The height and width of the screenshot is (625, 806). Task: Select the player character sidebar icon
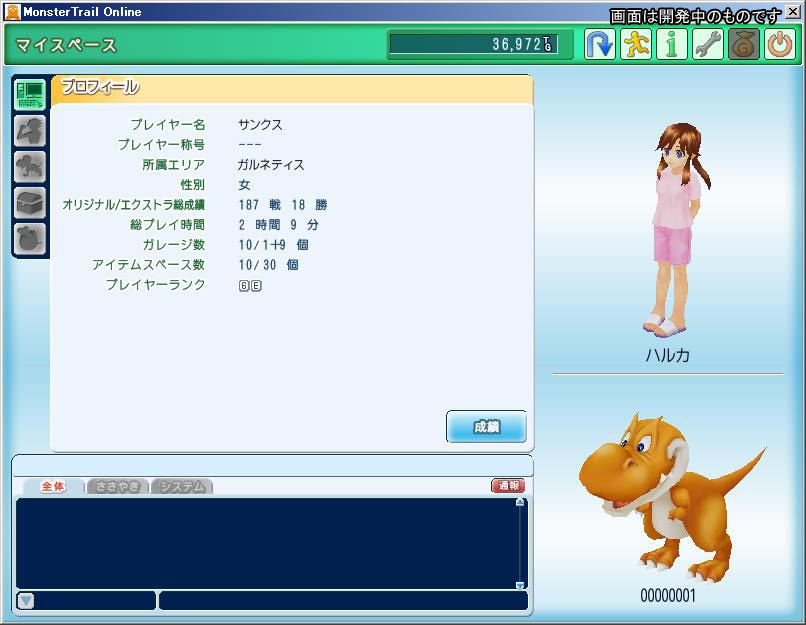30,131
